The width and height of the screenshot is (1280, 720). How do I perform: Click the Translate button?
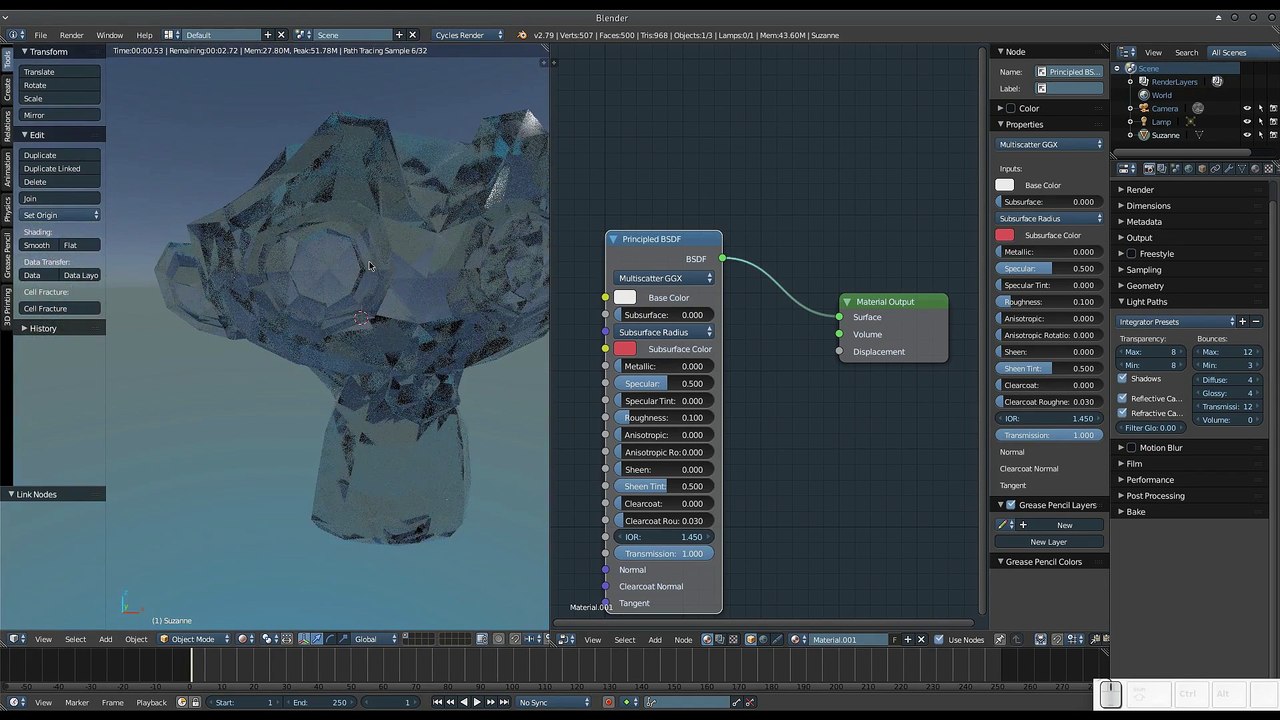click(60, 72)
